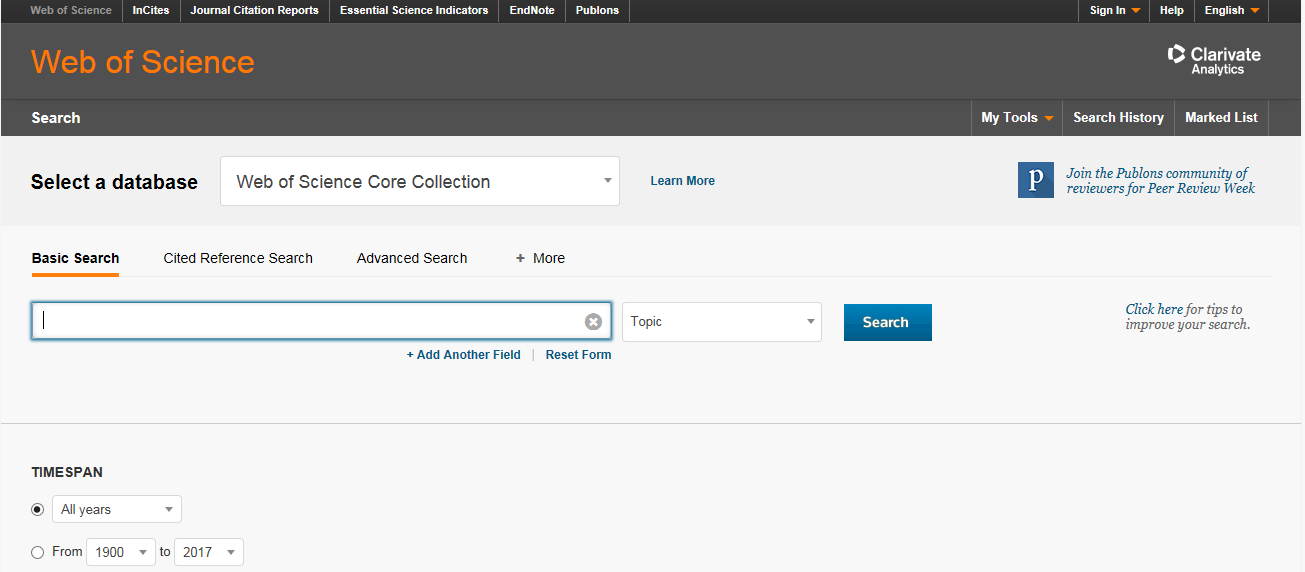The width and height of the screenshot is (1305, 572).
Task: Open EndNote from the top bar
Action: point(532,10)
